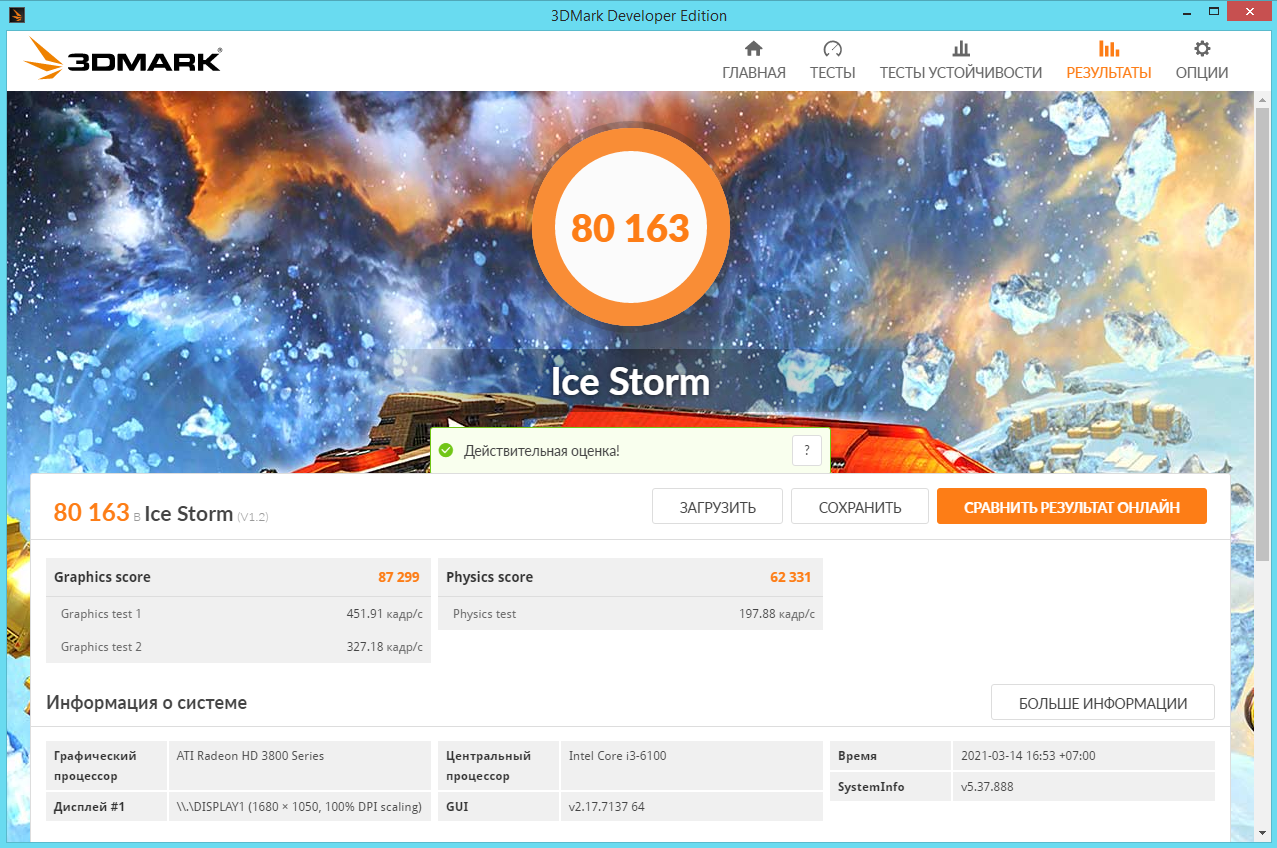
Task: Click the DISPLAY1 1680 × 1050 value
Action: [x=299, y=807]
